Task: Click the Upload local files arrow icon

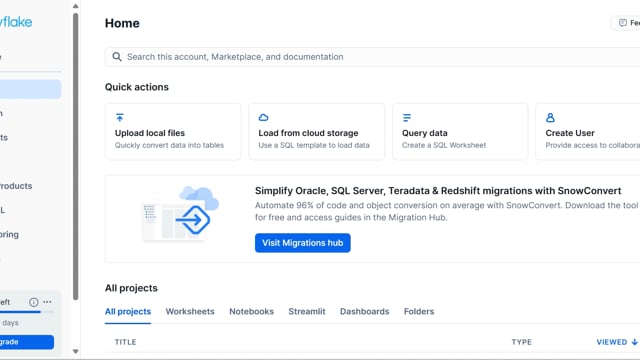Action: pos(120,118)
